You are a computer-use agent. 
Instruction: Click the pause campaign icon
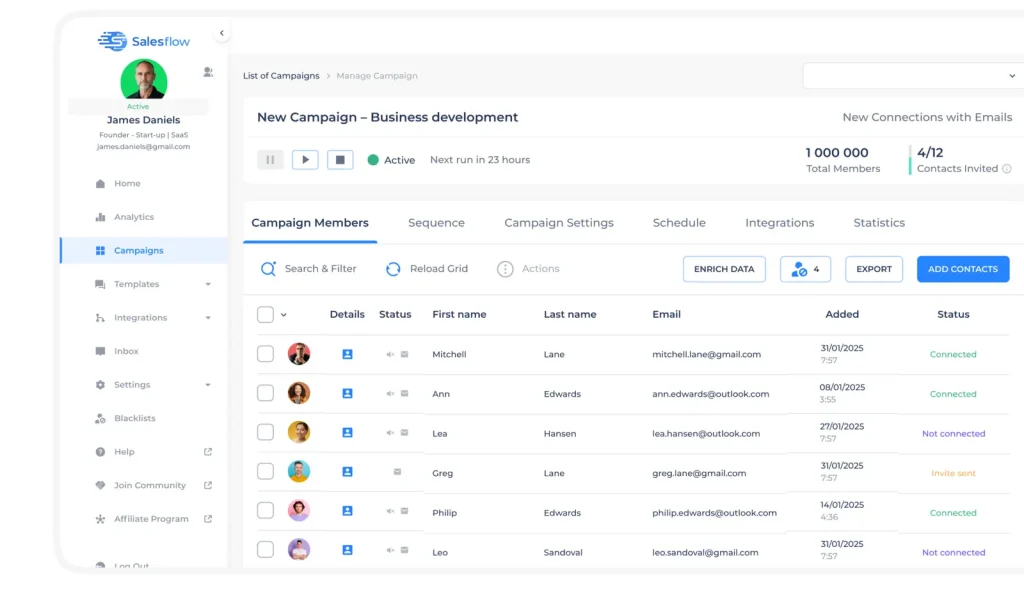pos(270,160)
